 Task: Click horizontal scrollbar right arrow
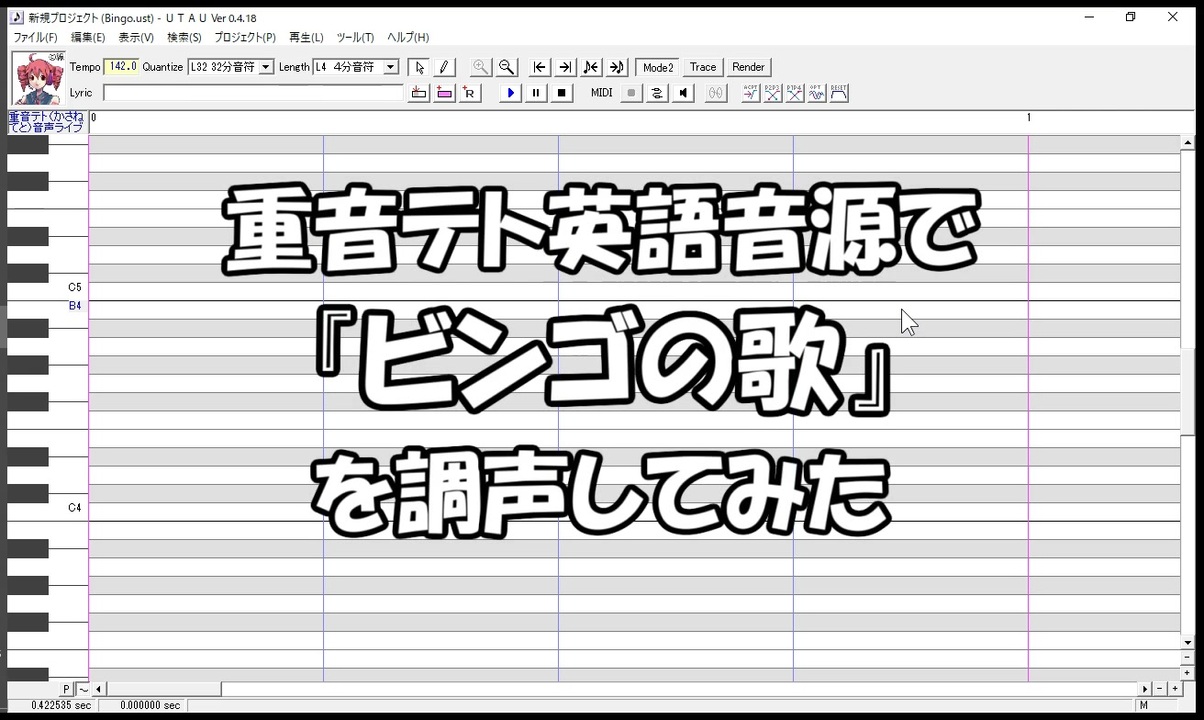pos(1145,689)
